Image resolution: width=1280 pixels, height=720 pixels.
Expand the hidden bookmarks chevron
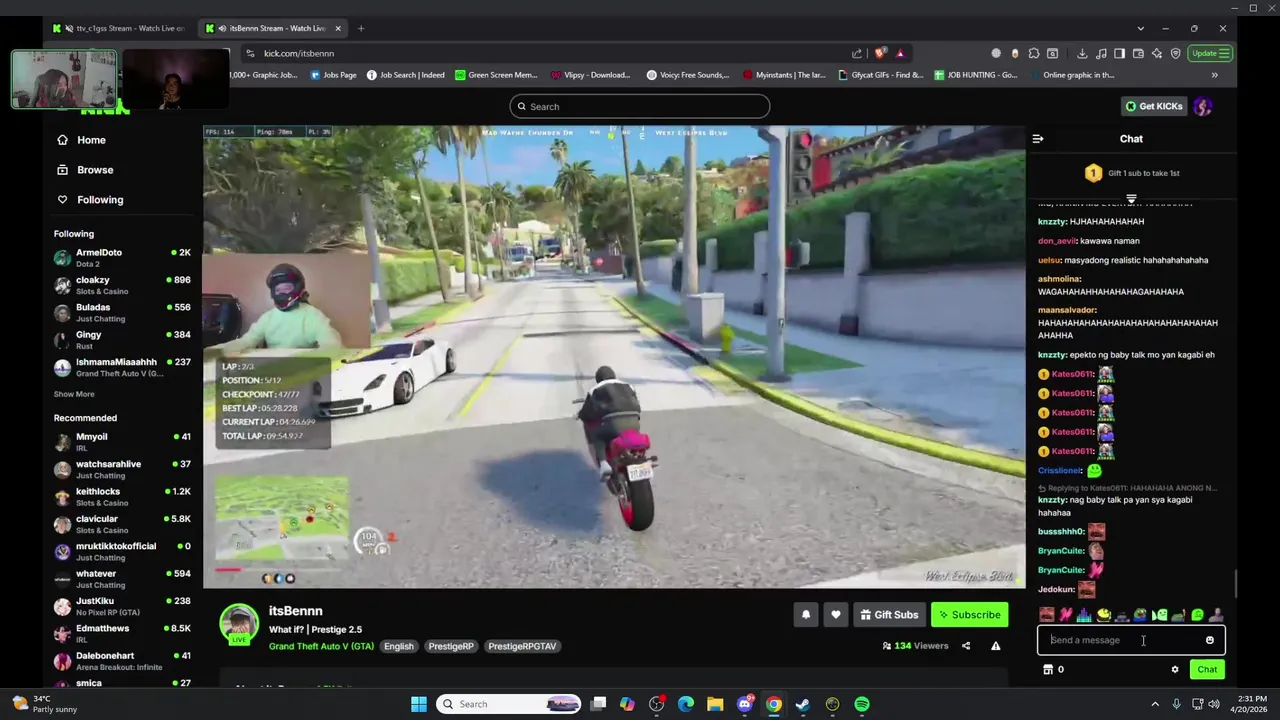[x=1215, y=75]
